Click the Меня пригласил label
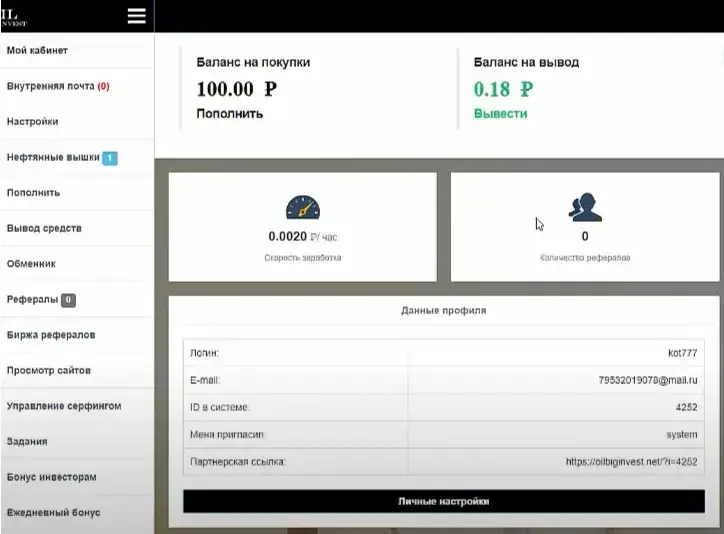The image size is (724, 534). [x=227, y=434]
